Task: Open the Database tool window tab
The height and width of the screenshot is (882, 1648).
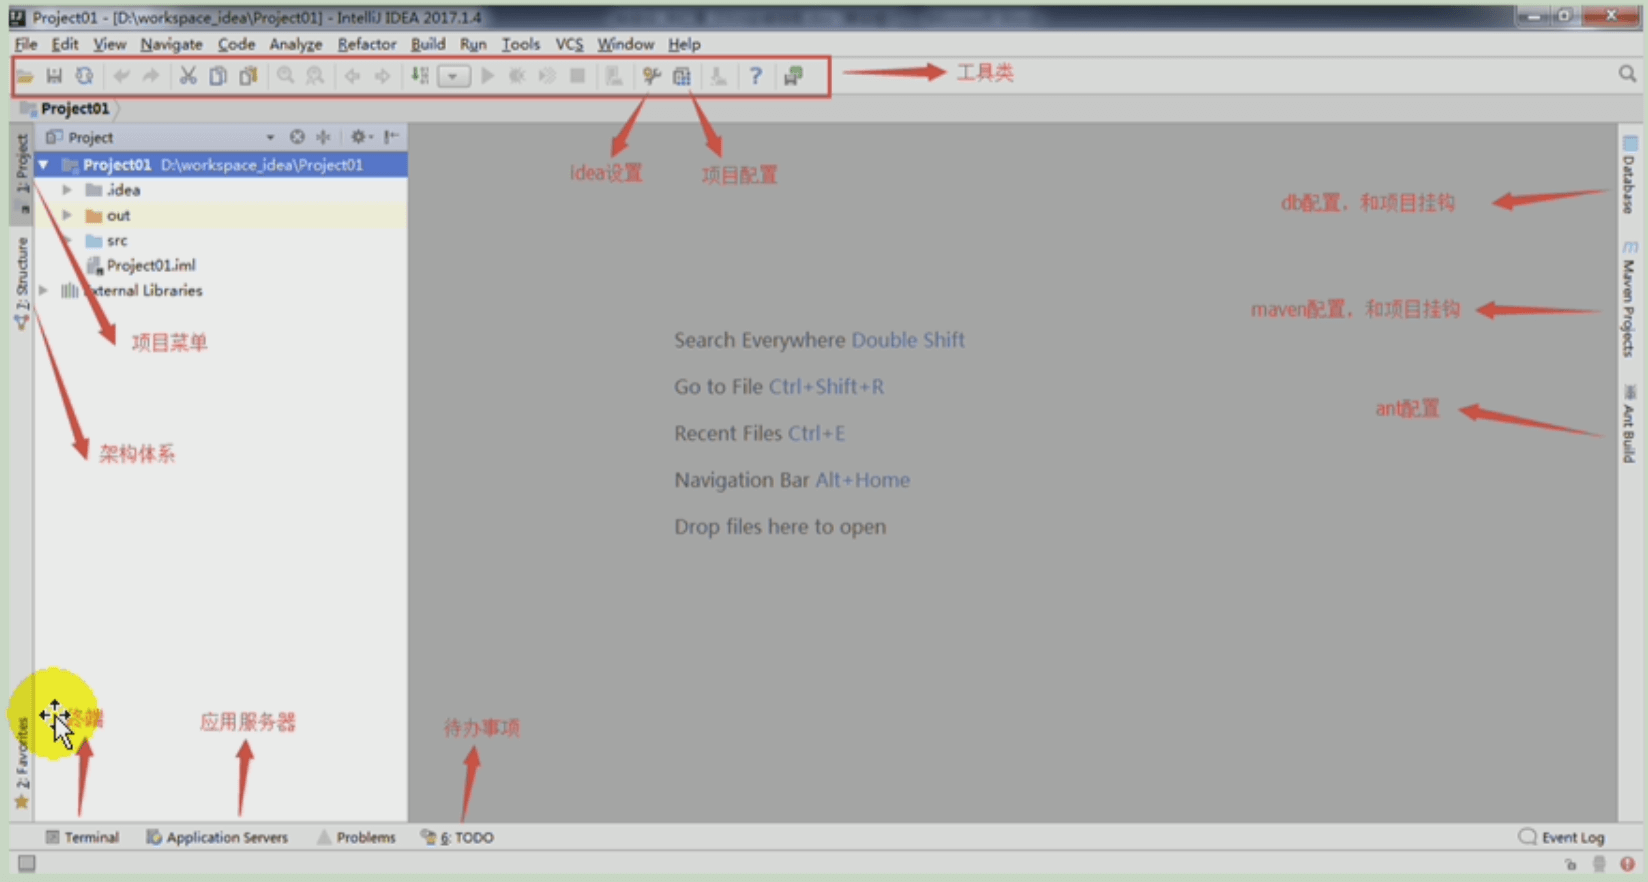Action: [1629, 175]
